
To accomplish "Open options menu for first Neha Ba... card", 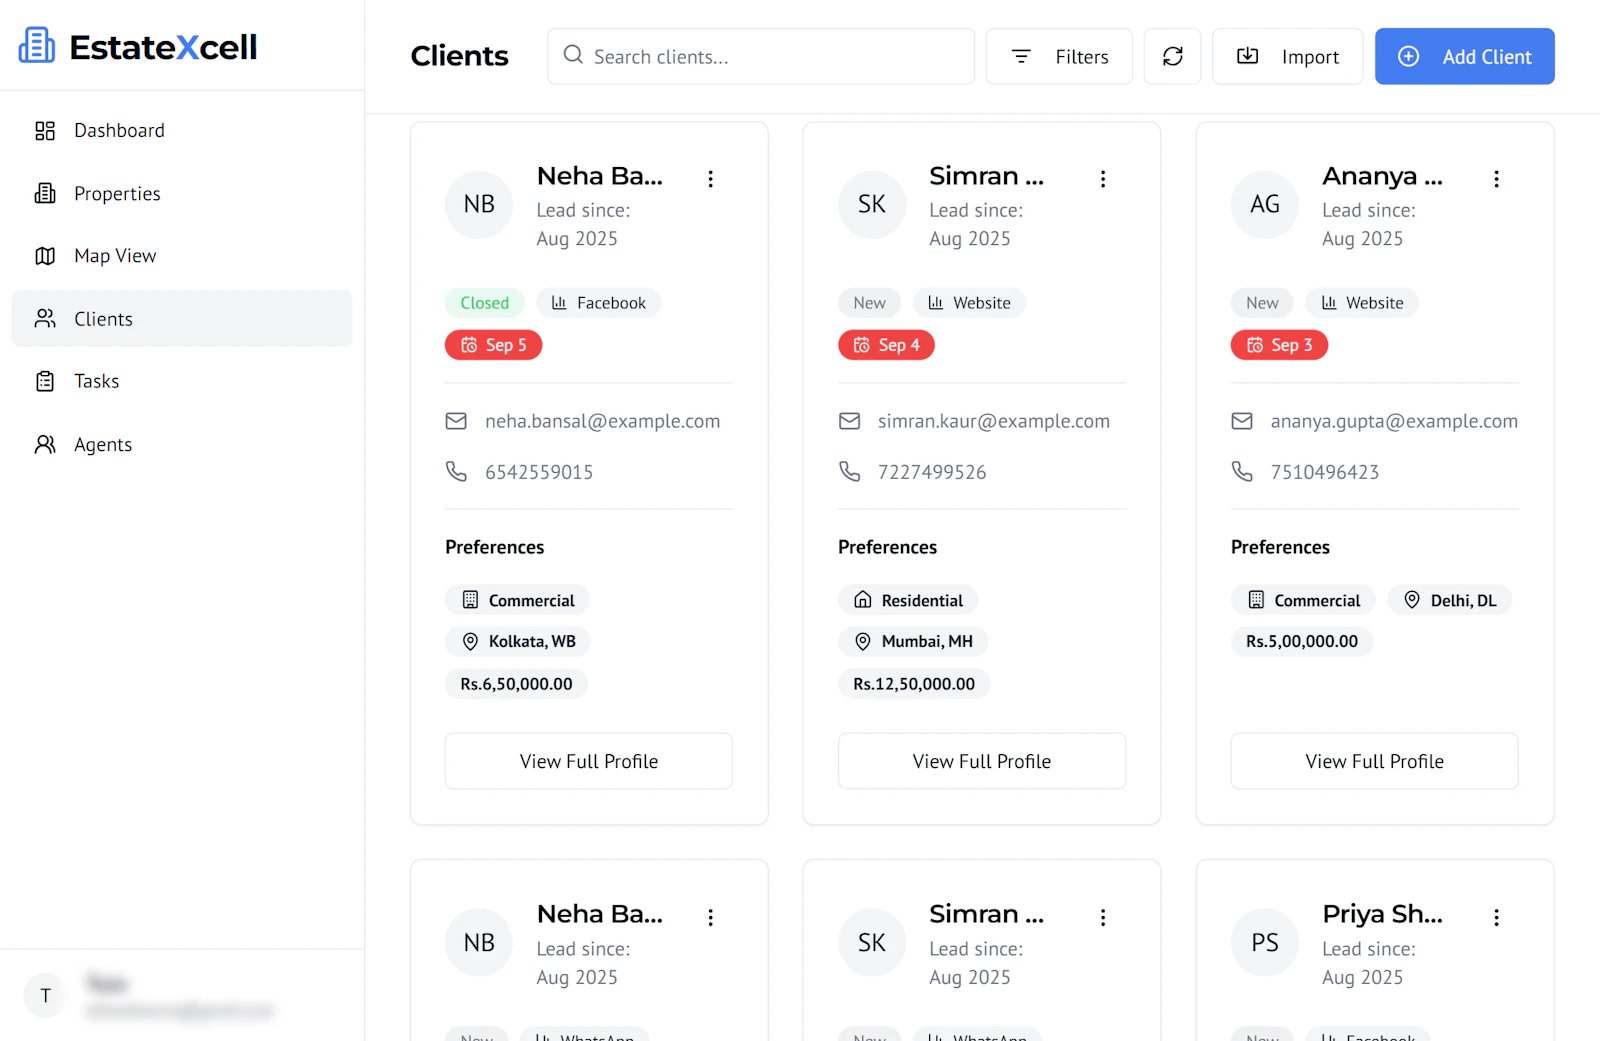I will click(710, 179).
